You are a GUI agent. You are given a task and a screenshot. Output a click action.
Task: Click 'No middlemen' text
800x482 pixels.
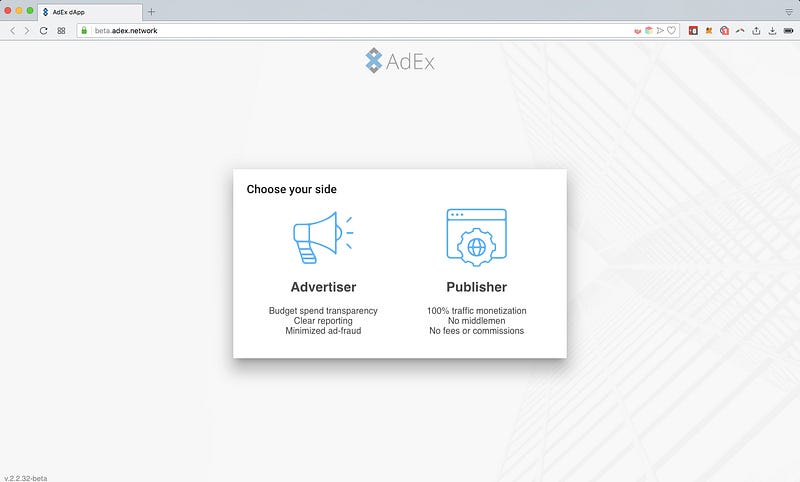[477, 321]
